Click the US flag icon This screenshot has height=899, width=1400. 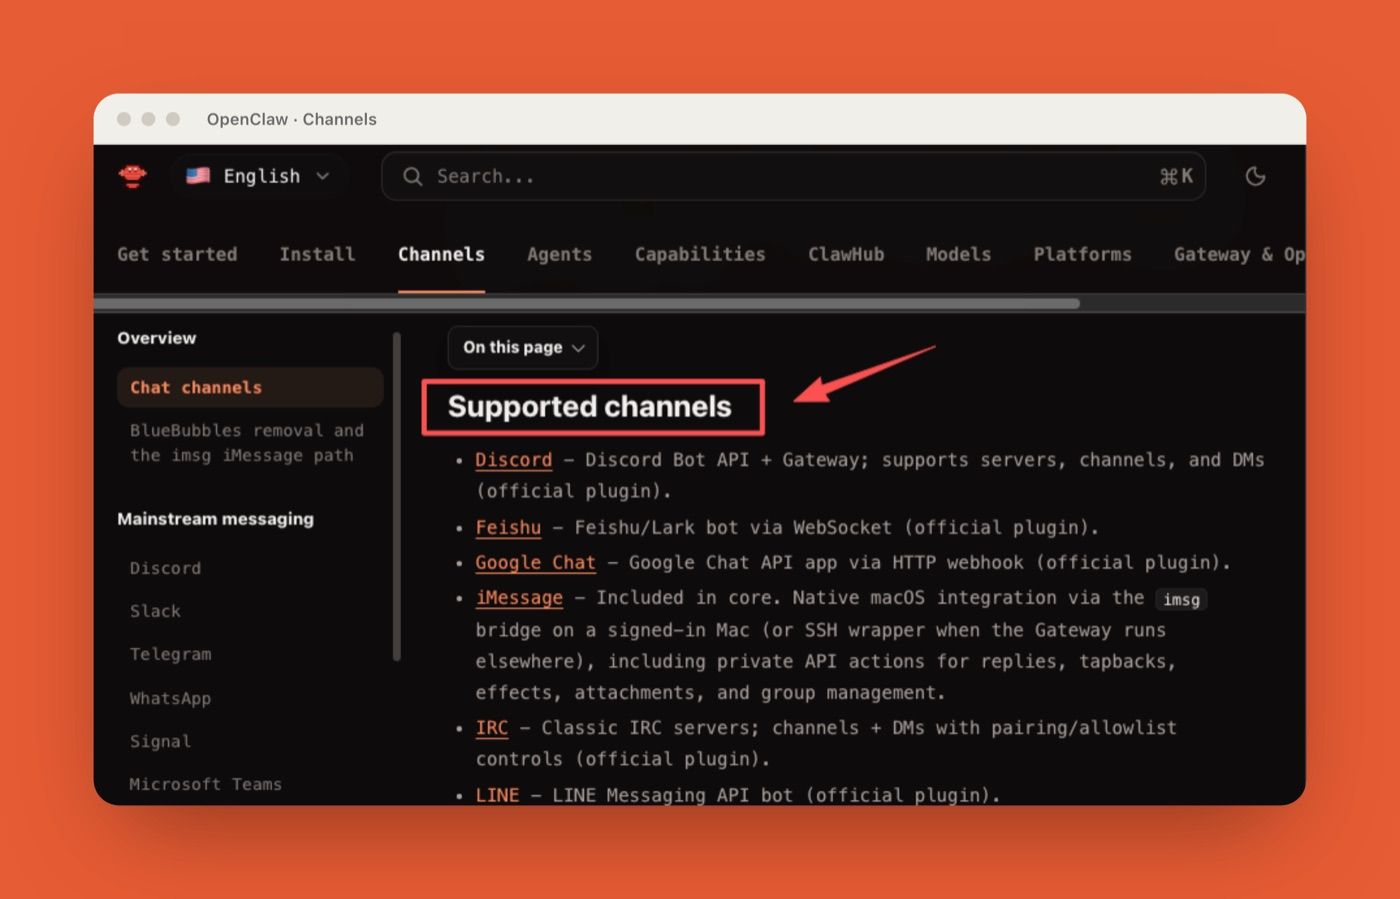pos(198,176)
